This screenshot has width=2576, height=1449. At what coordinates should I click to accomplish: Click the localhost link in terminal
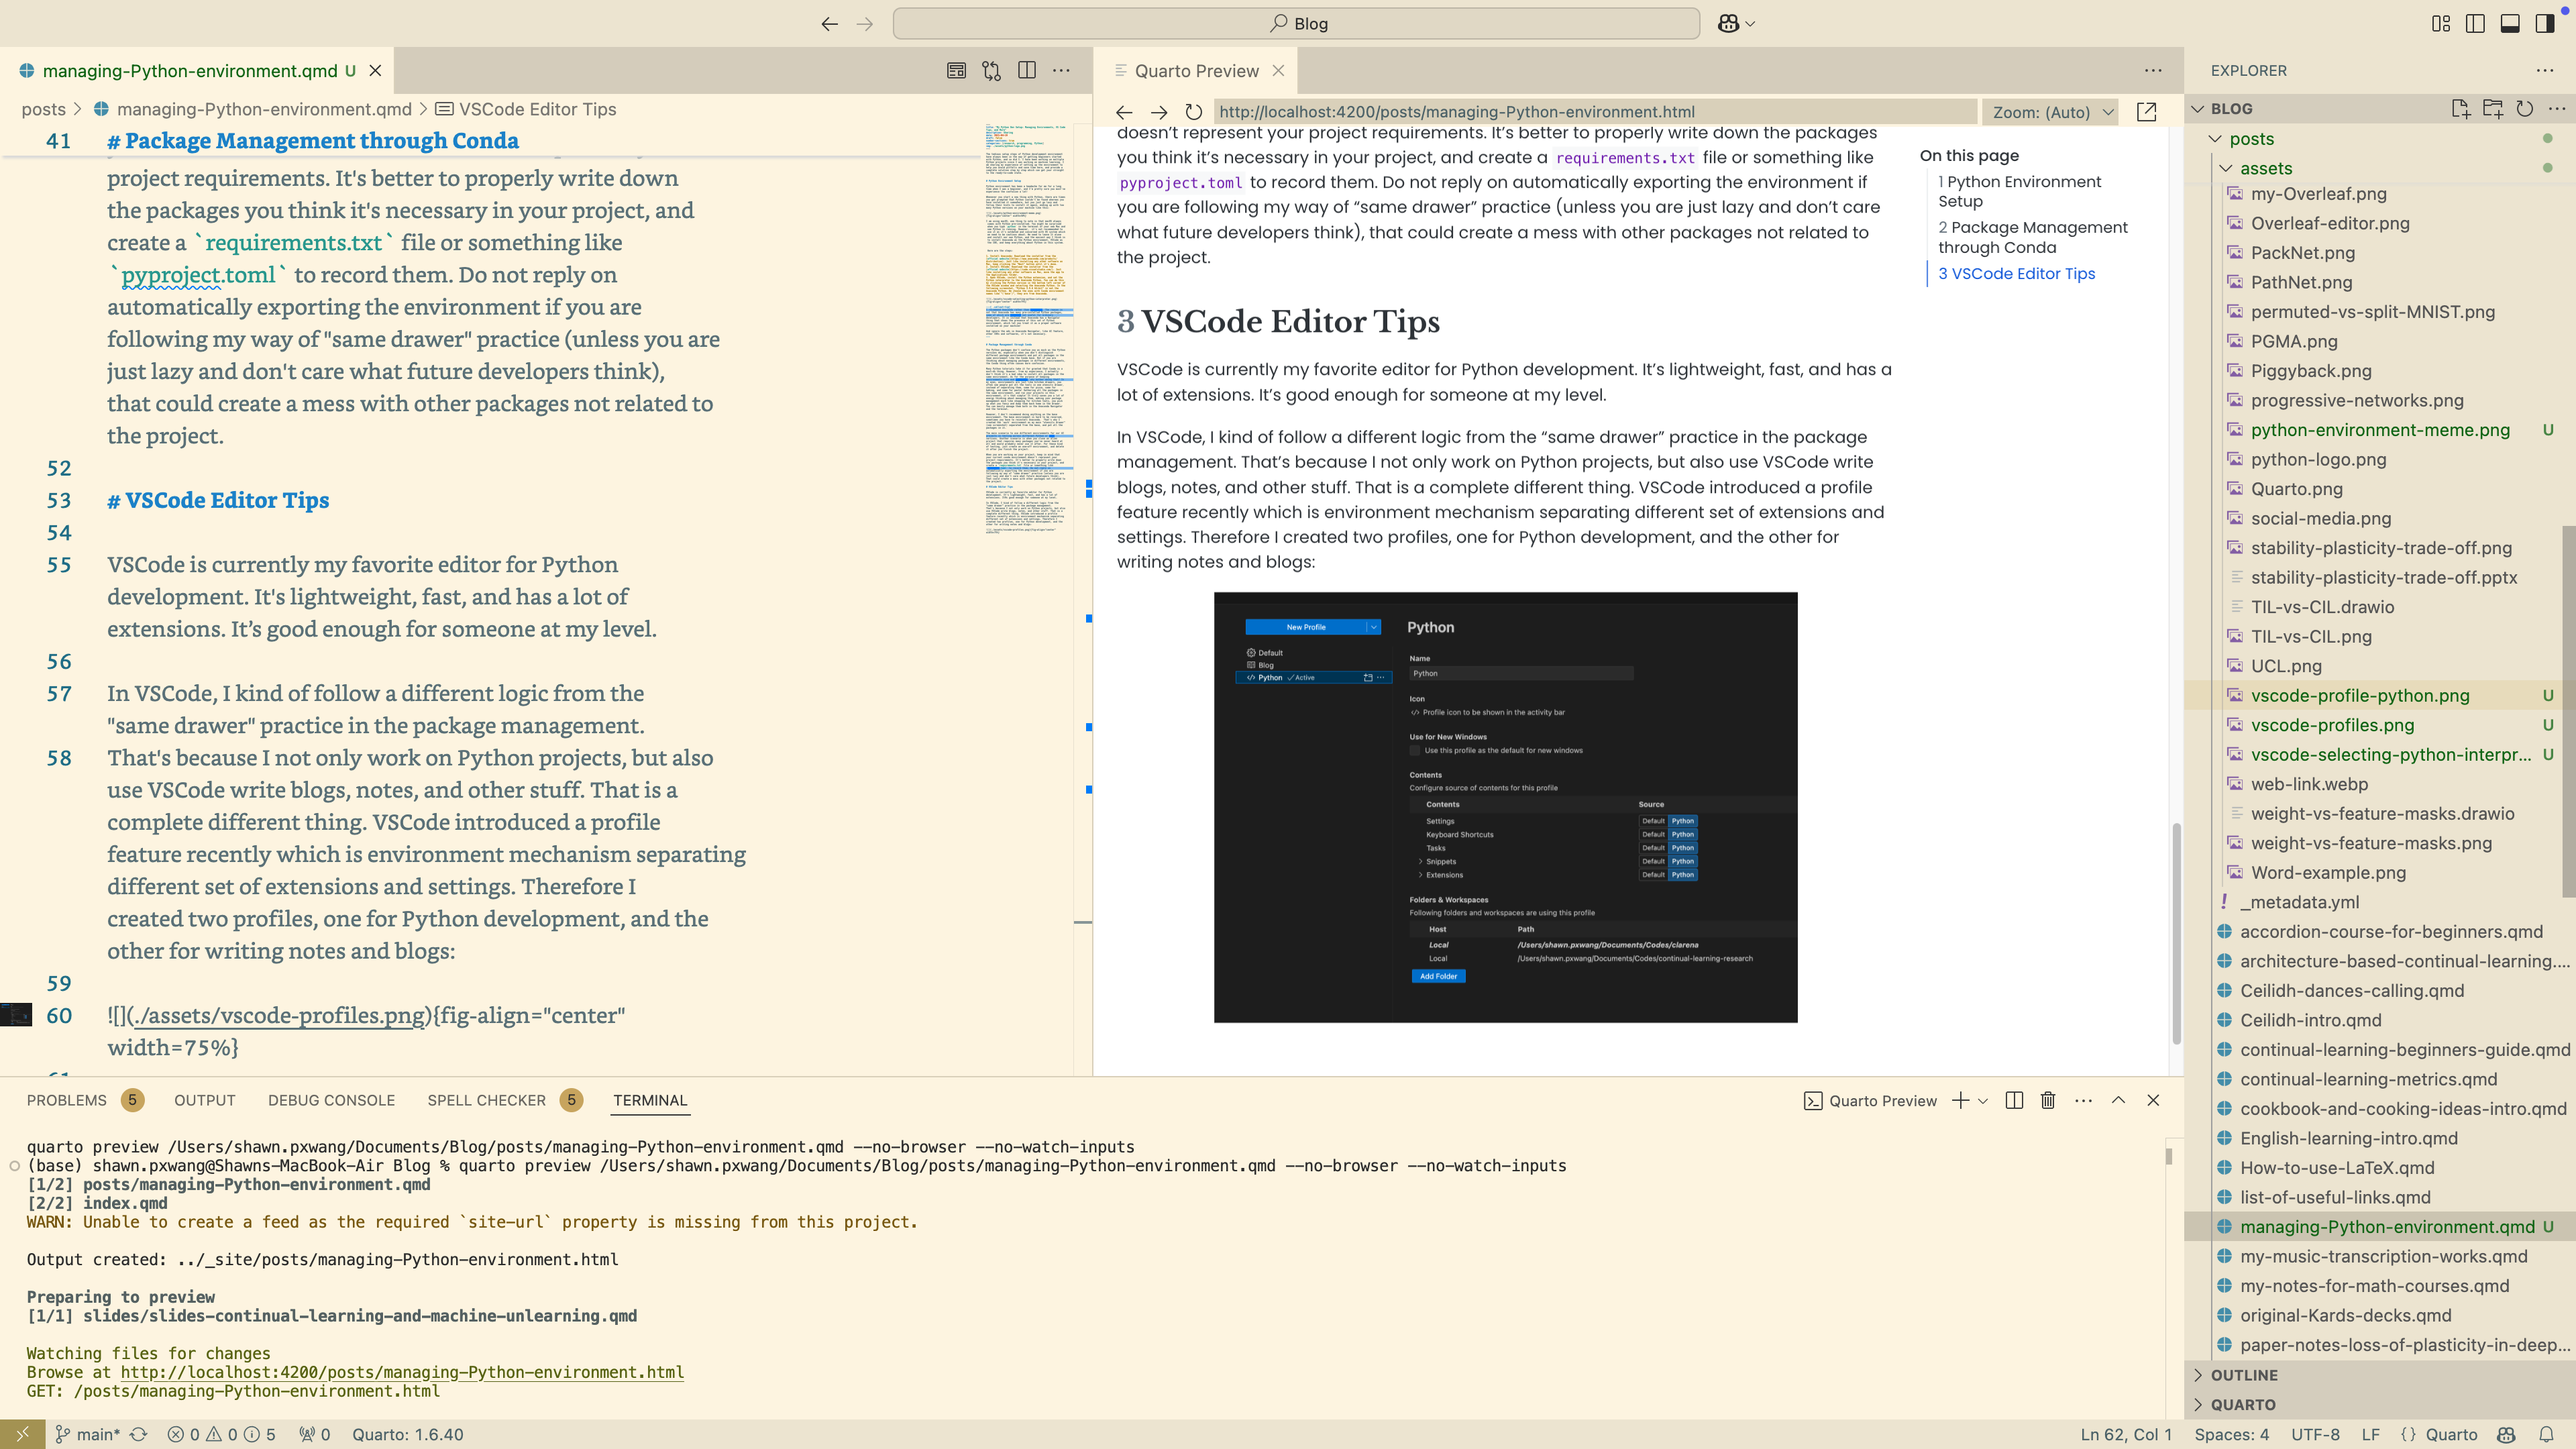(x=402, y=1372)
